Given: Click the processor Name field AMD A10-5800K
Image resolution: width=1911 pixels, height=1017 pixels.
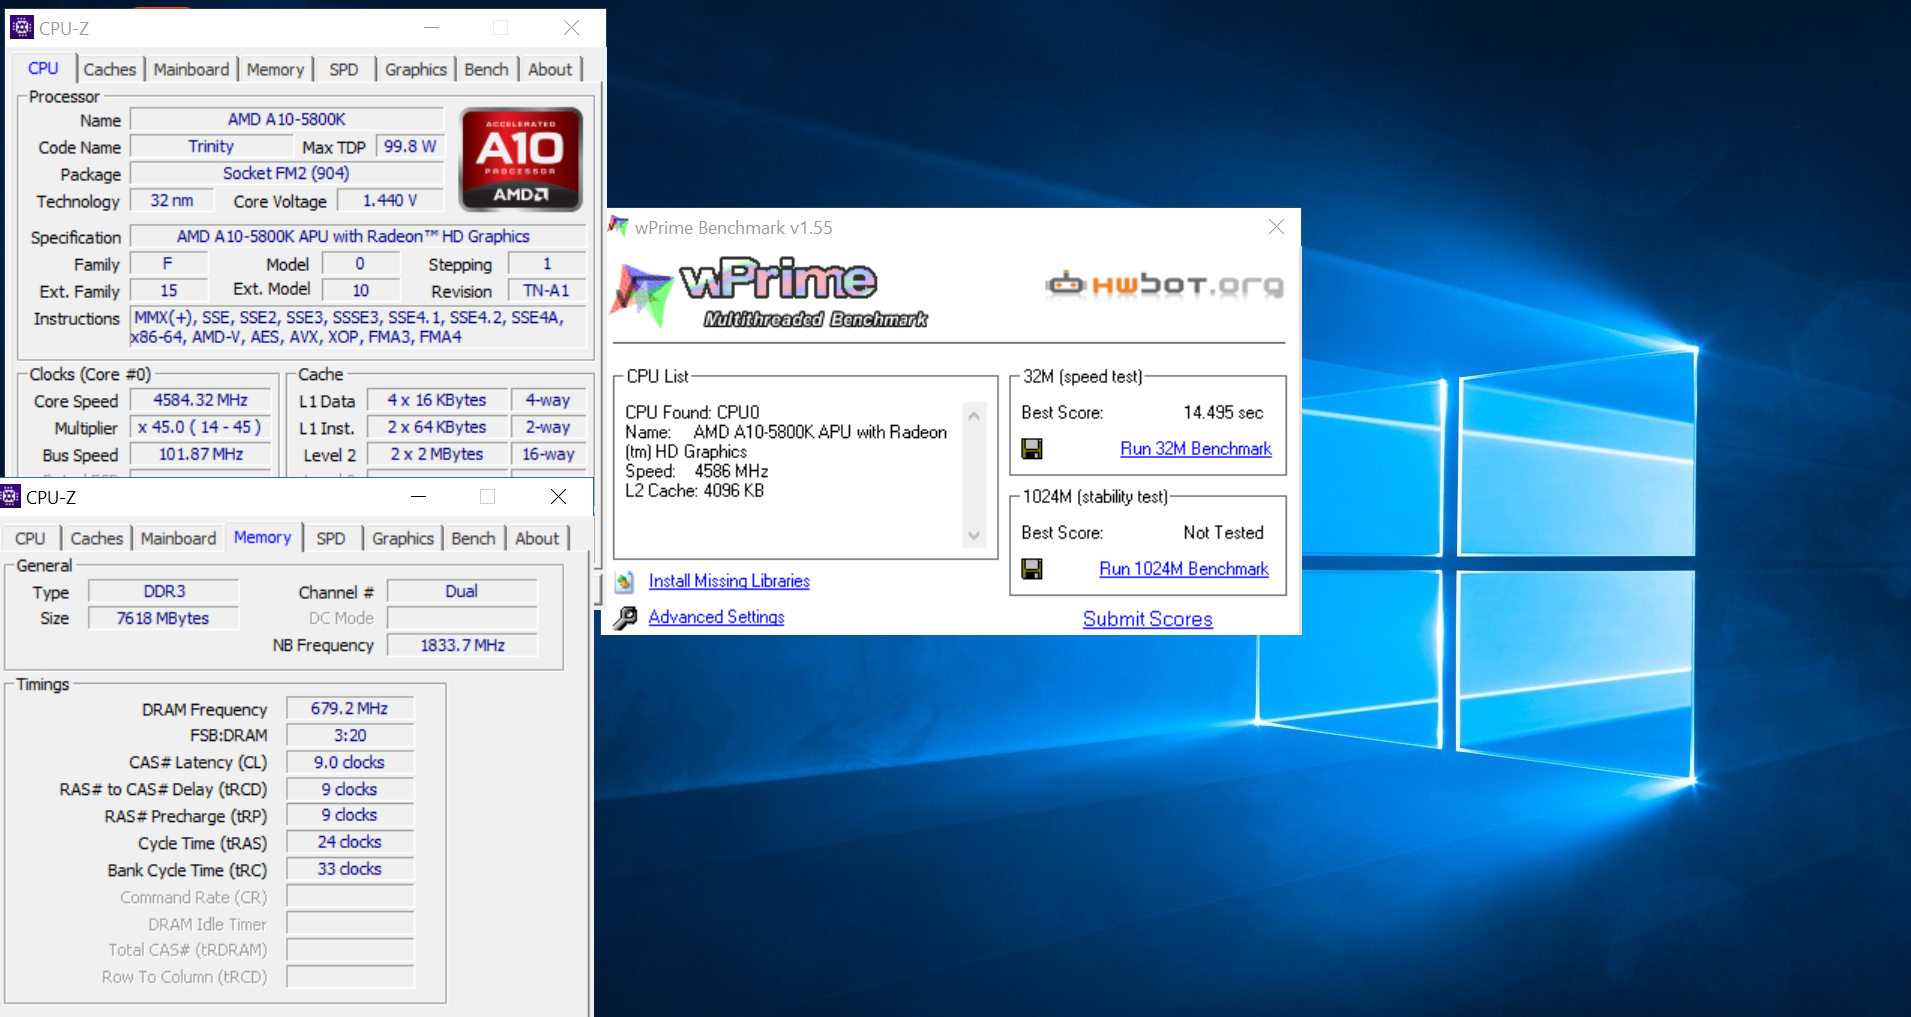Looking at the screenshot, I should click(287, 119).
